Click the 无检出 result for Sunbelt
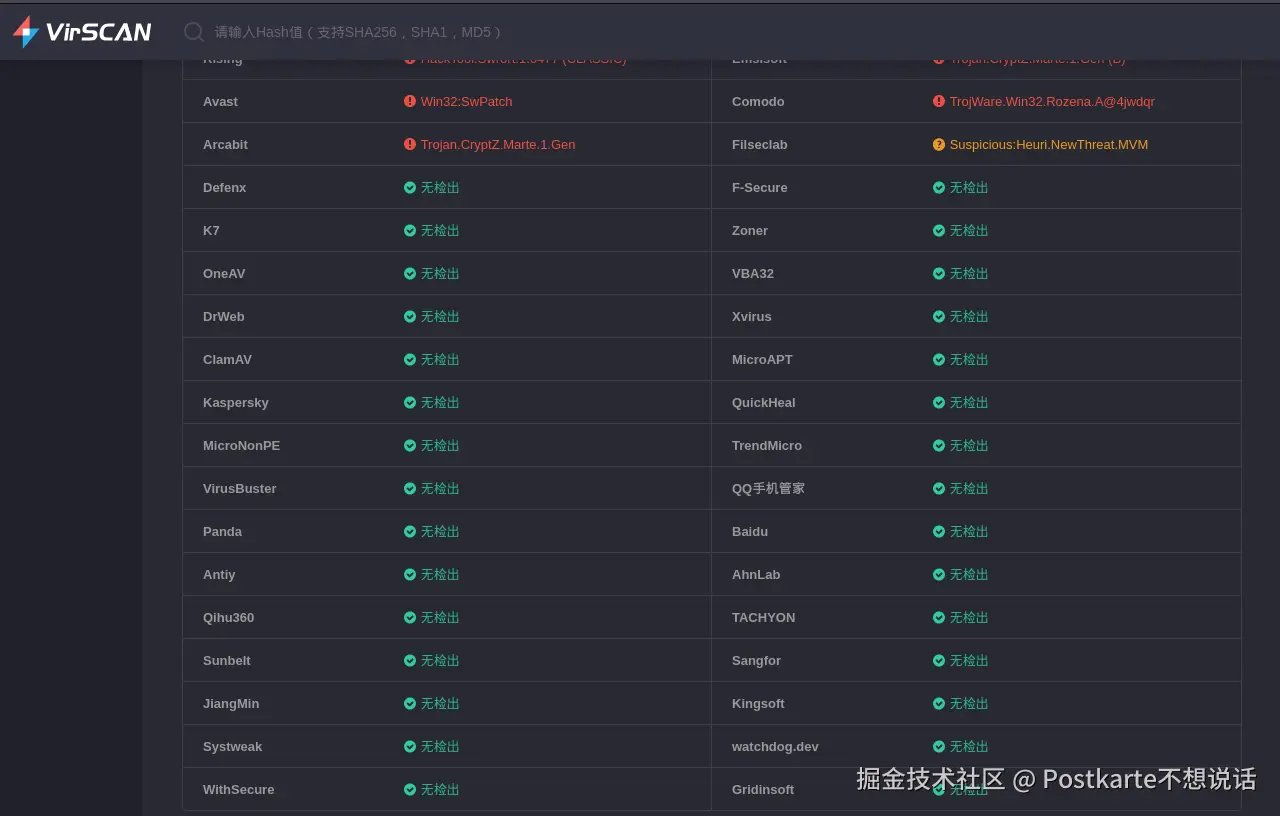 [x=440, y=661]
